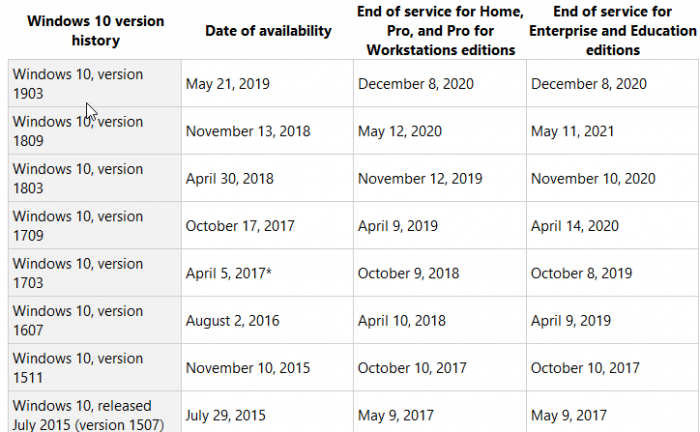Select the Windows 10, version 1511 cell
The width and height of the screenshot is (700, 432).
[78, 368]
